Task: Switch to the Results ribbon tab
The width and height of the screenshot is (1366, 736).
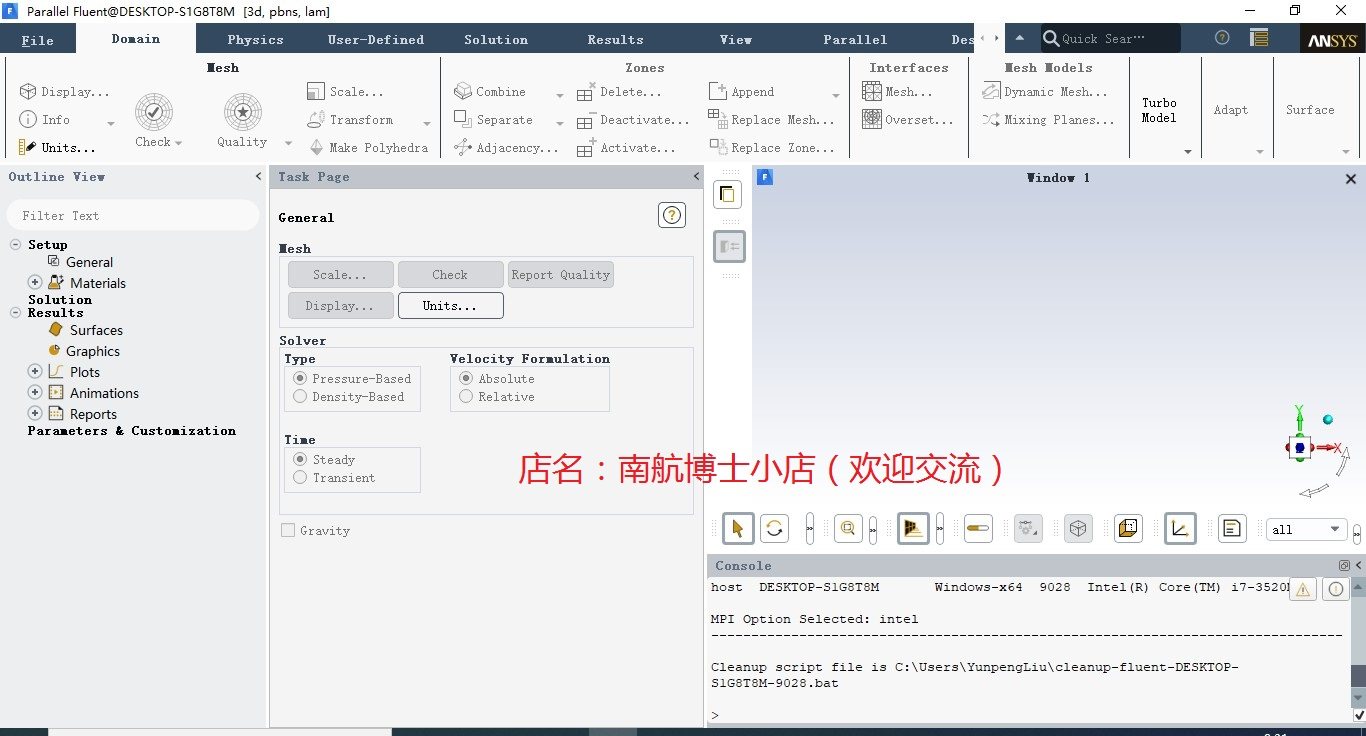Action: [x=616, y=40]
